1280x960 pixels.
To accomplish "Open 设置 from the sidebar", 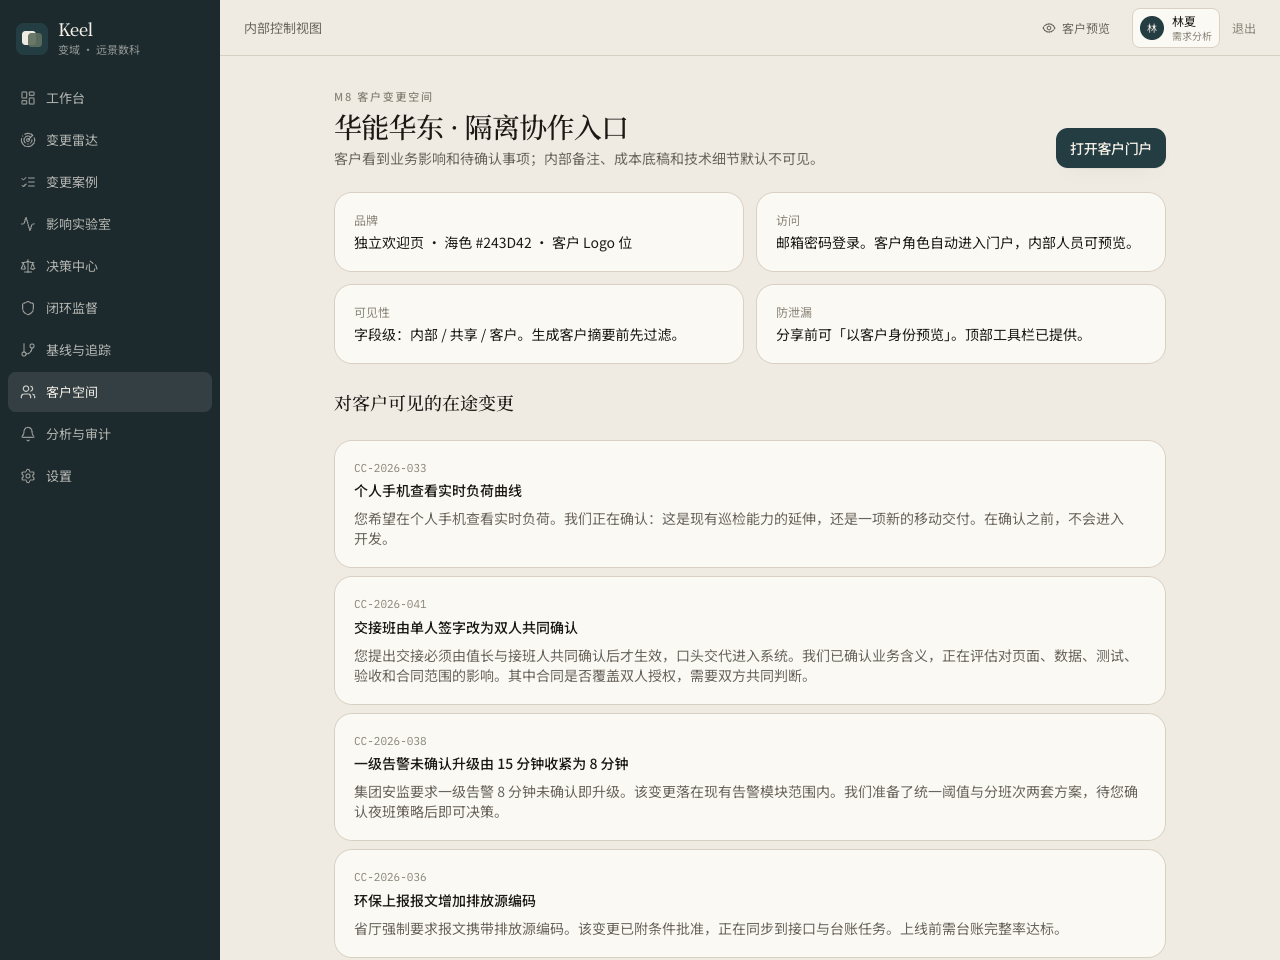I will click(x=110, y=476).
